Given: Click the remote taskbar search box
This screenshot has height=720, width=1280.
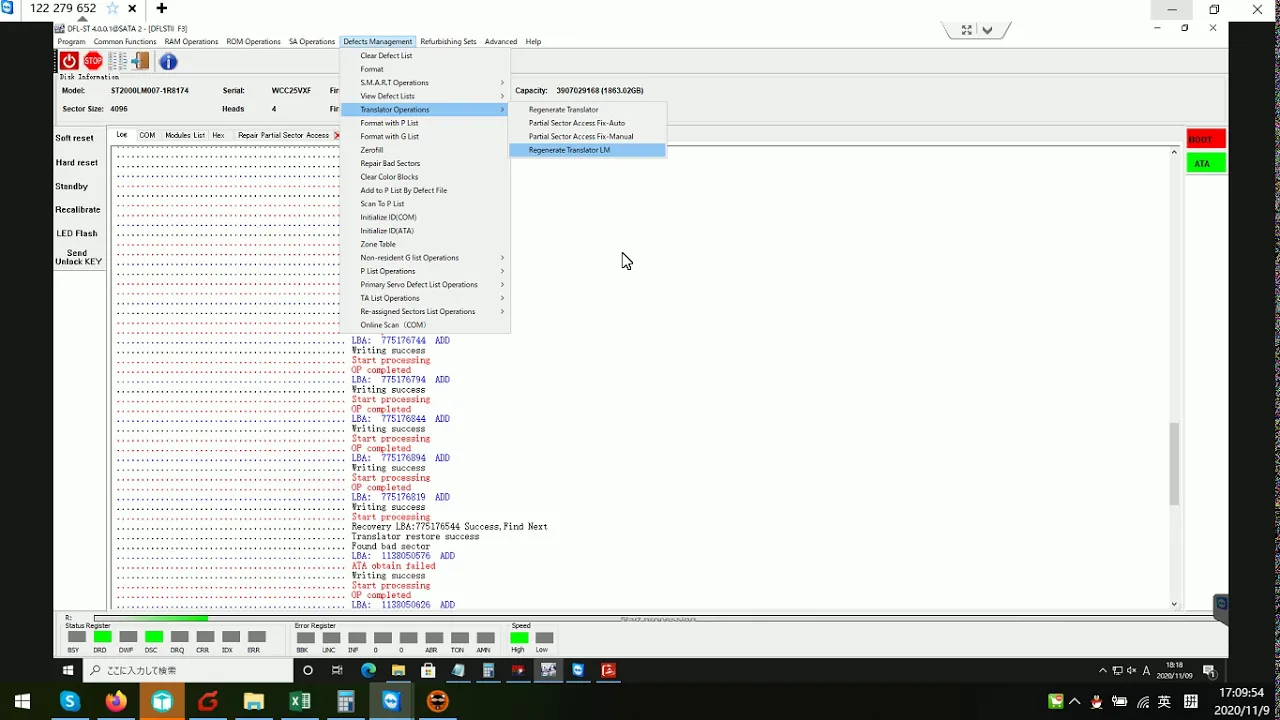Looking at the screenshot, I should tap(187, 670).
